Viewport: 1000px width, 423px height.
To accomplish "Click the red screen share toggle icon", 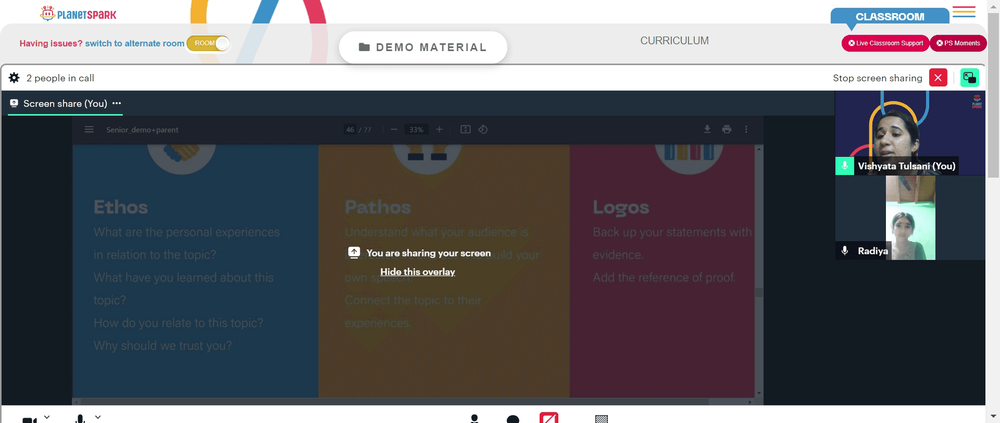I will tap(549, 418).
